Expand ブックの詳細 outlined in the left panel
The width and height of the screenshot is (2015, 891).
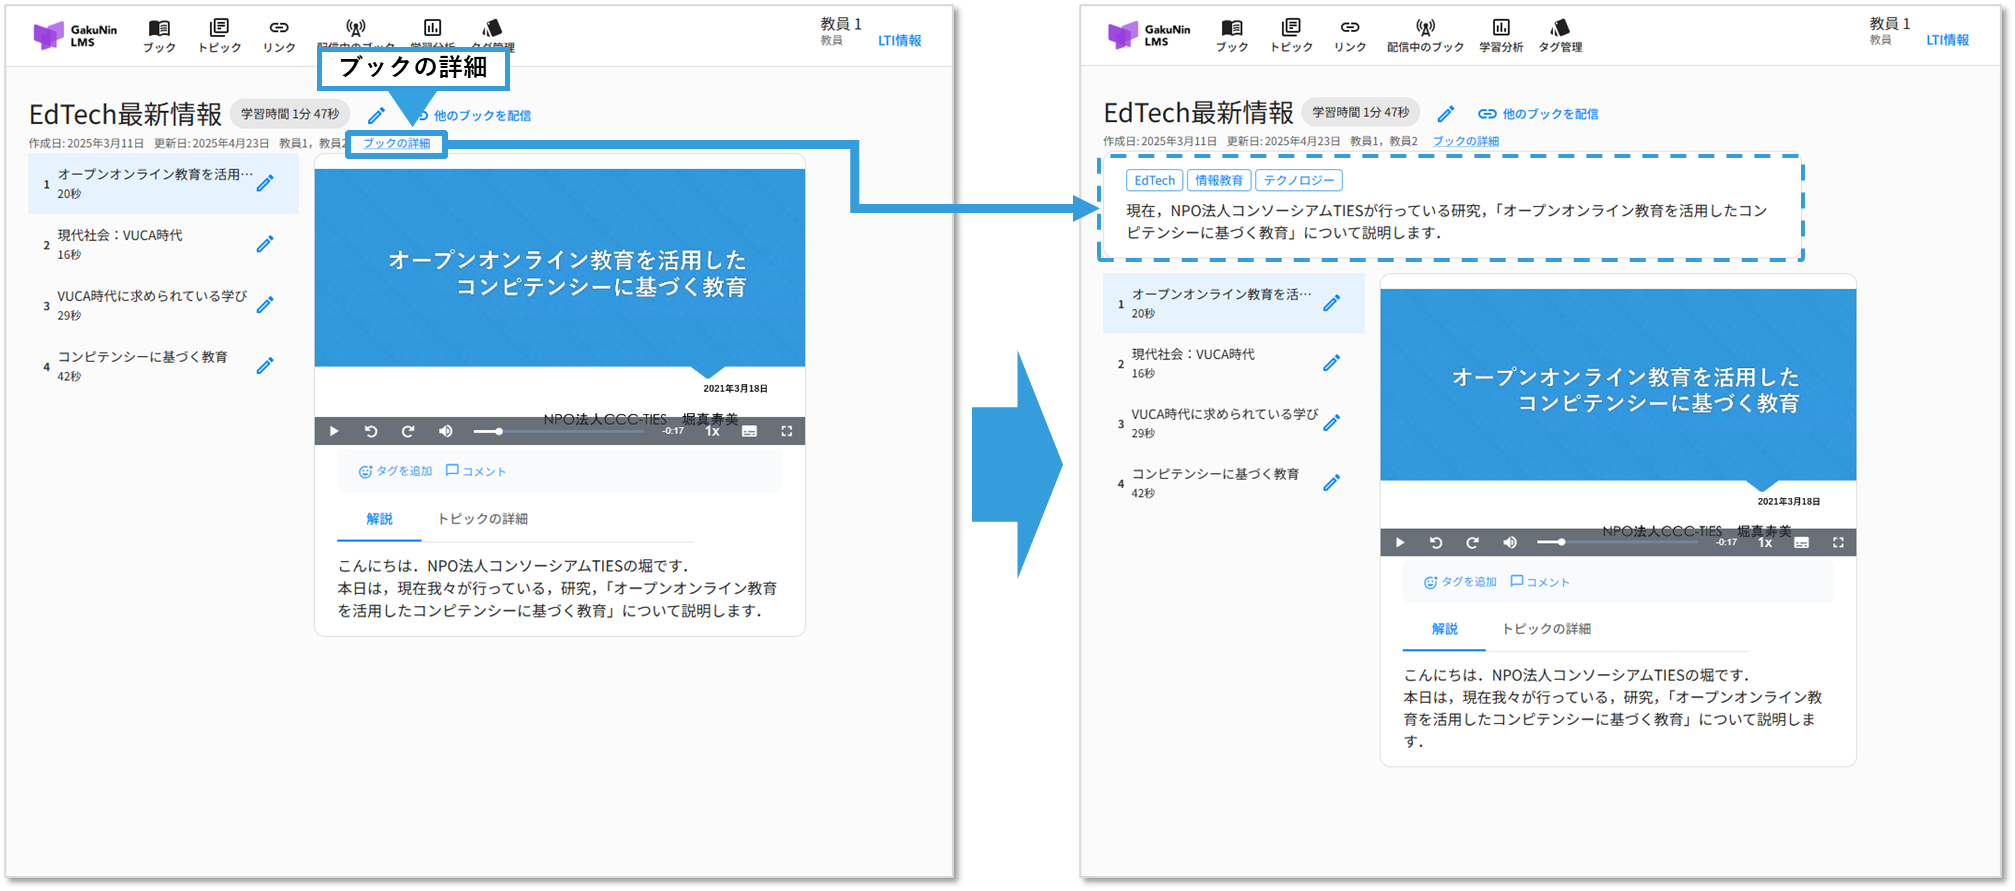pos(397,144)
